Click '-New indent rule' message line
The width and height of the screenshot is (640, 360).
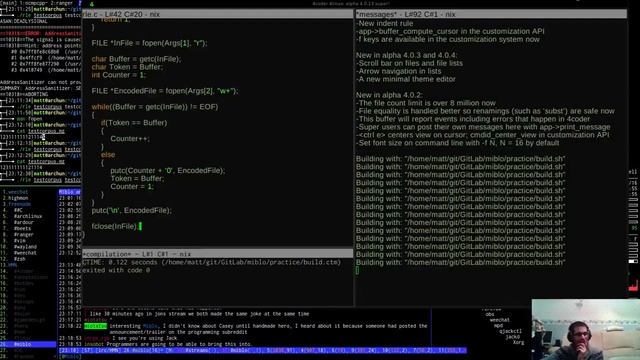pos(384,23)
